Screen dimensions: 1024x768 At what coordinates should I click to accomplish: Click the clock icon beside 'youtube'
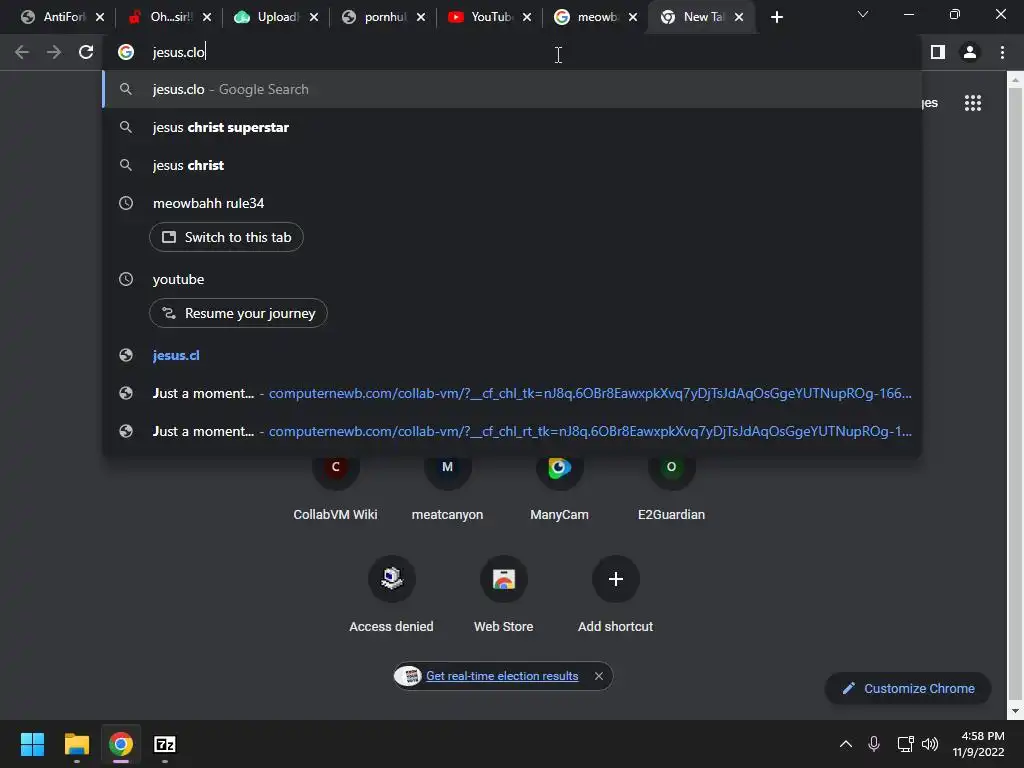point(126,279)
